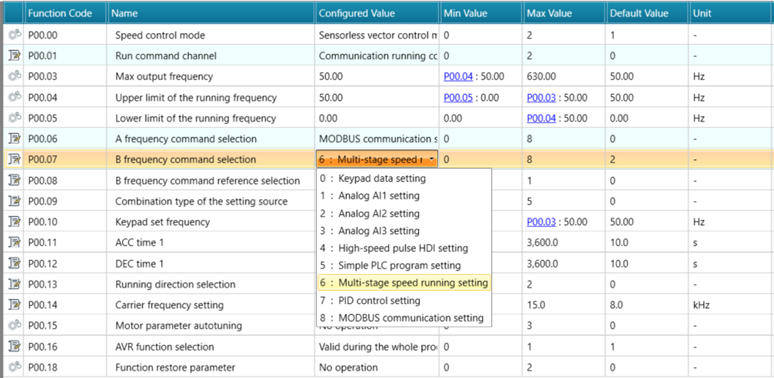The image size is (774, 378).
Task: Select the Running direction selection name cell
Action: [x=211, y=284]
